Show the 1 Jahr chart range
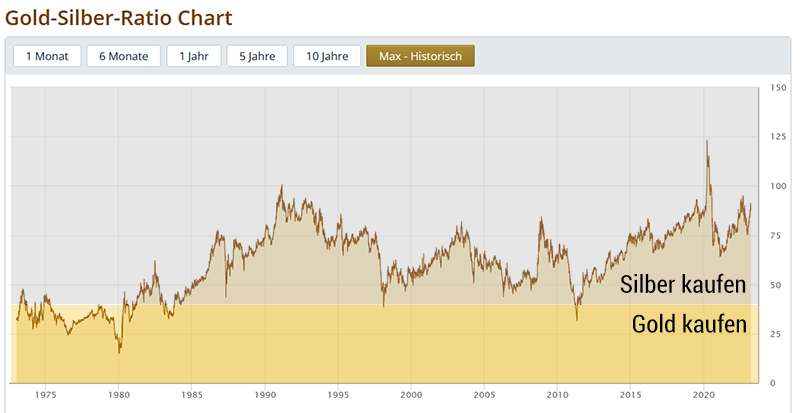Viewport: 800px width, 413px height. pos(194,56)
